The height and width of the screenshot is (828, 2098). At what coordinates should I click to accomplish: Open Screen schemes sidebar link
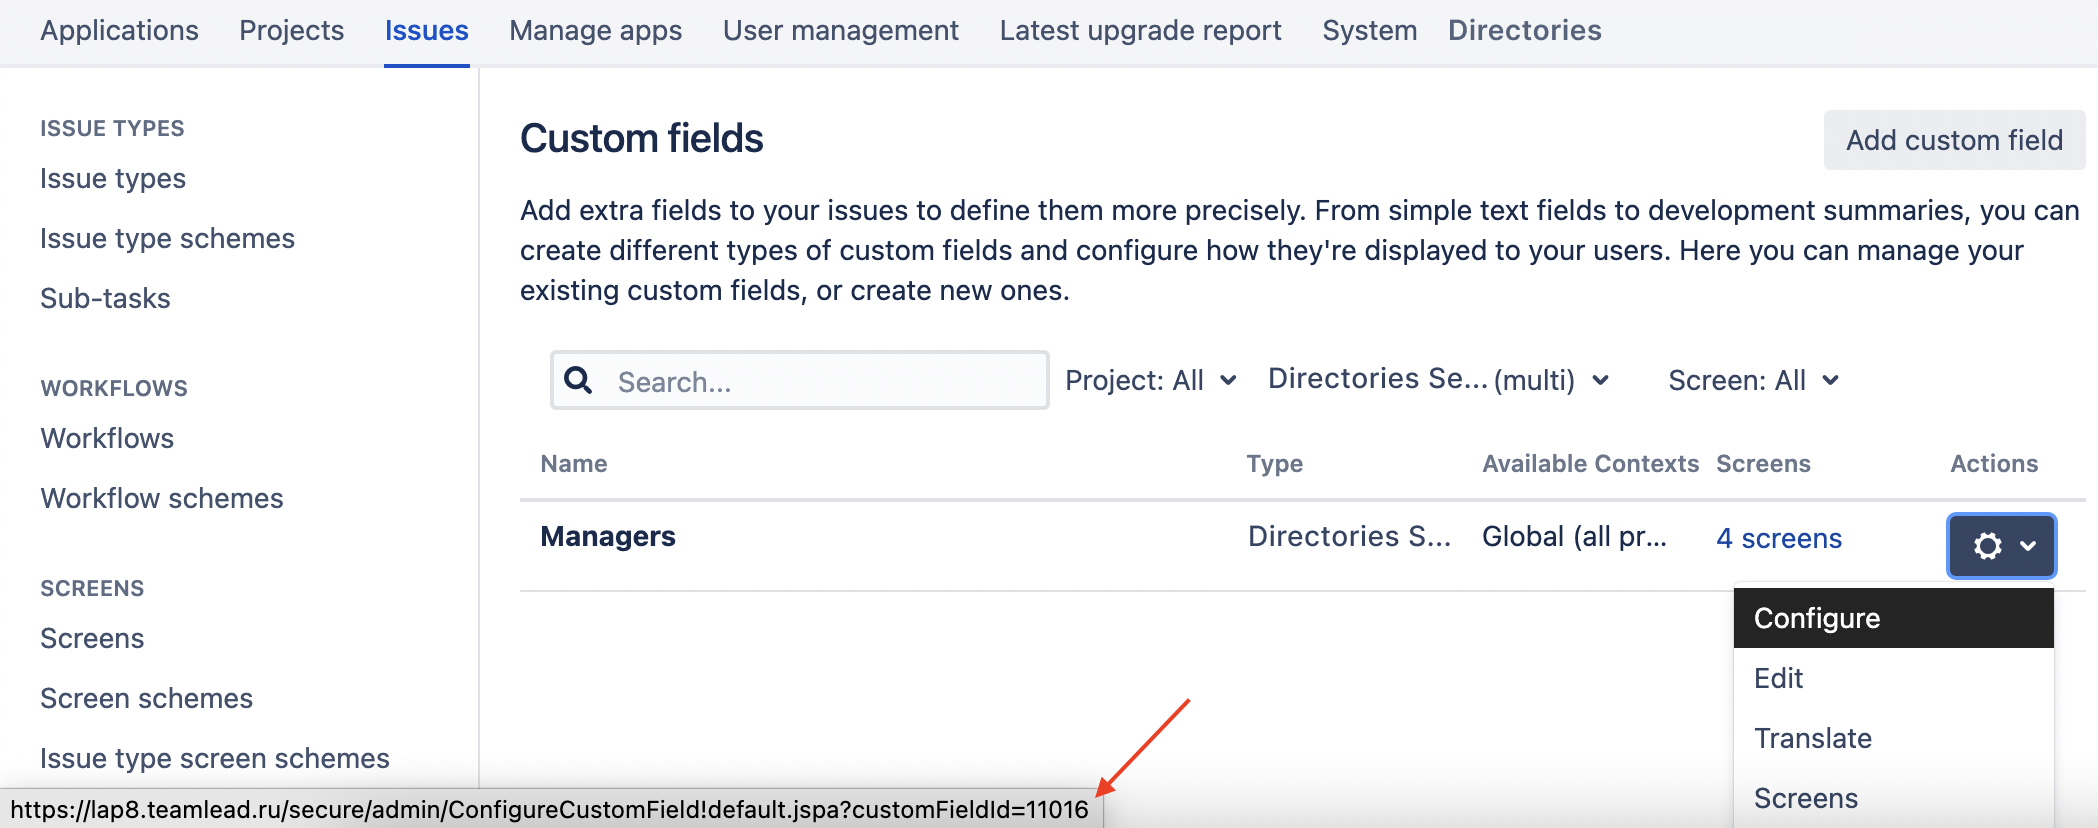(146, 698)
